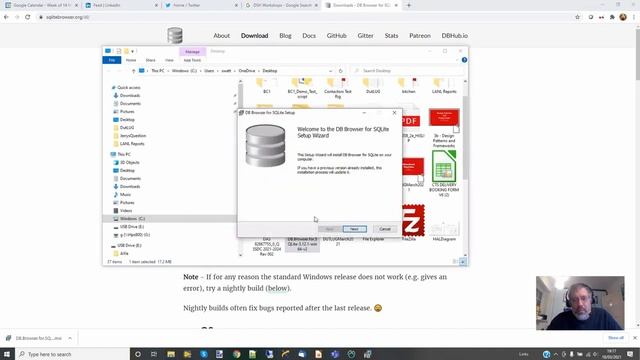The image size is (640, 360).
Task: Select the 3b Design Patterns and Frameworks file
Action: point(444,128)
